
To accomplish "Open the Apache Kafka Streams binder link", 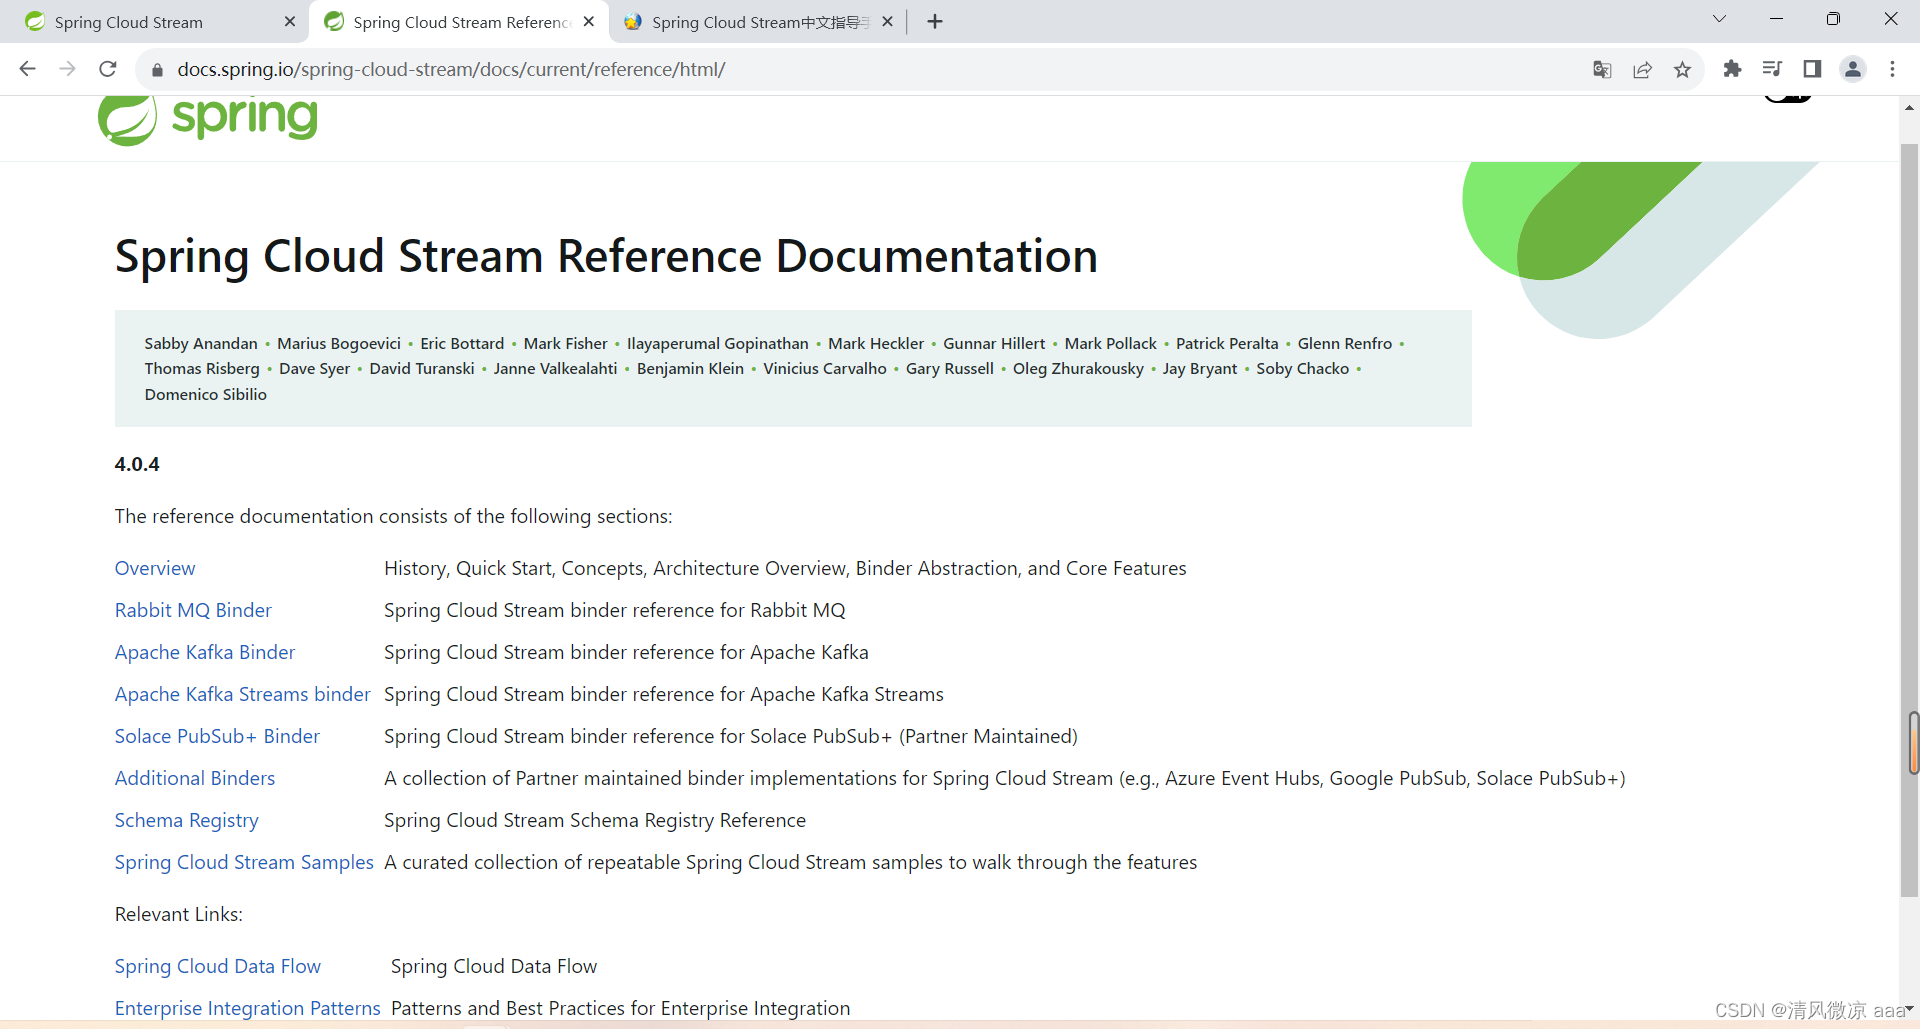I will pyautogui.click(x=243, y=694).
